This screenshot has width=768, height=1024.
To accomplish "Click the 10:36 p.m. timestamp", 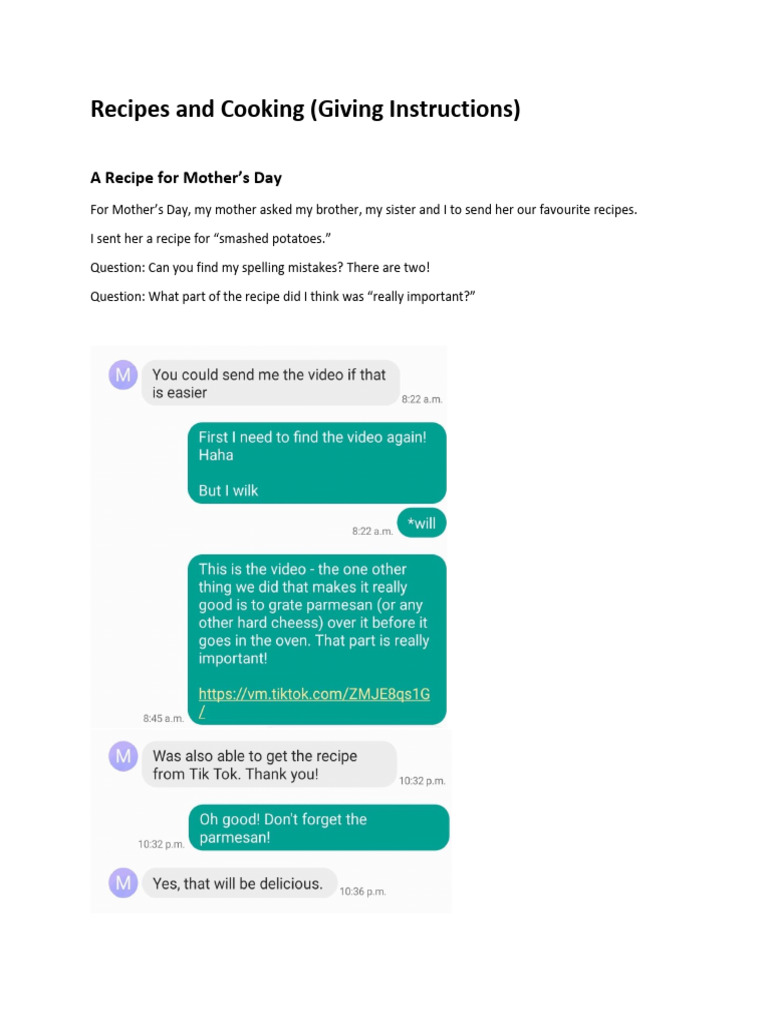I will pos(363,891).
